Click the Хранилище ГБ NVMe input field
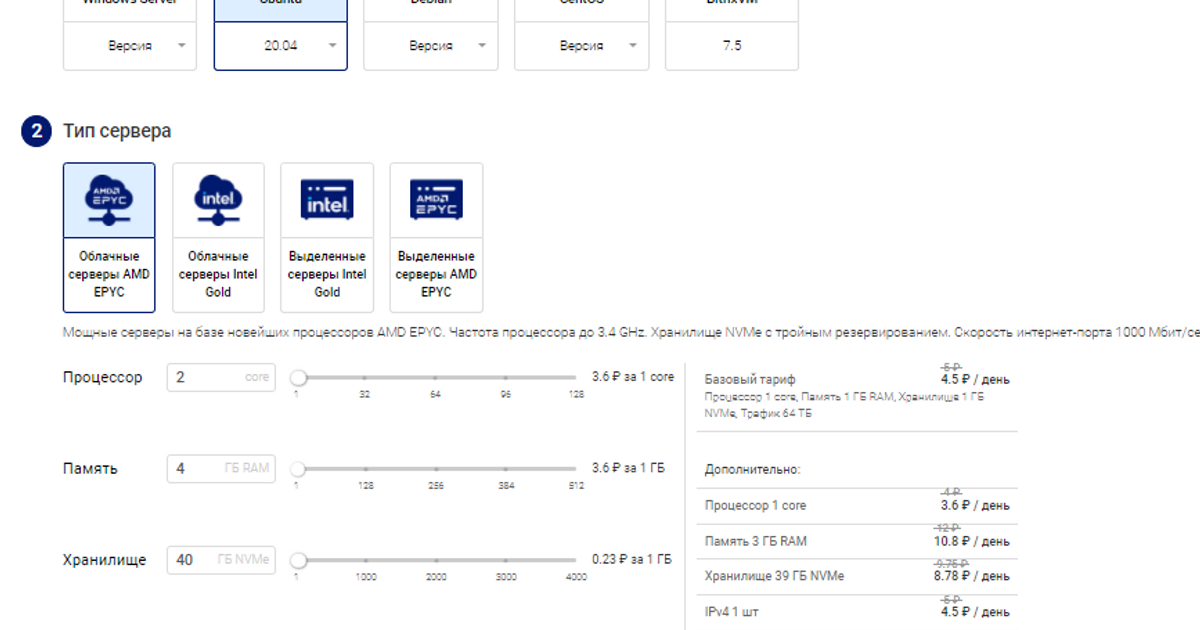The height and width of the screenshot is (630, 1200). point(221,560)
